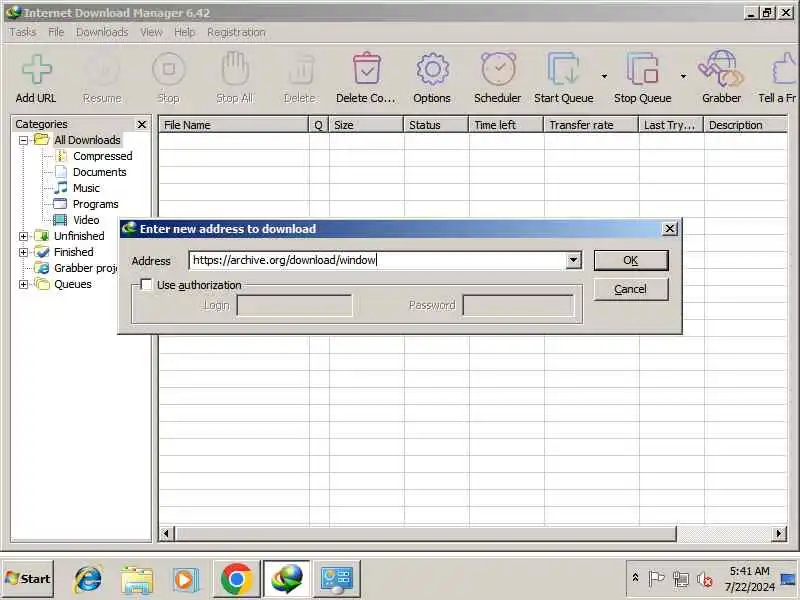Click the scrollbar right arrow

[779, 534]
